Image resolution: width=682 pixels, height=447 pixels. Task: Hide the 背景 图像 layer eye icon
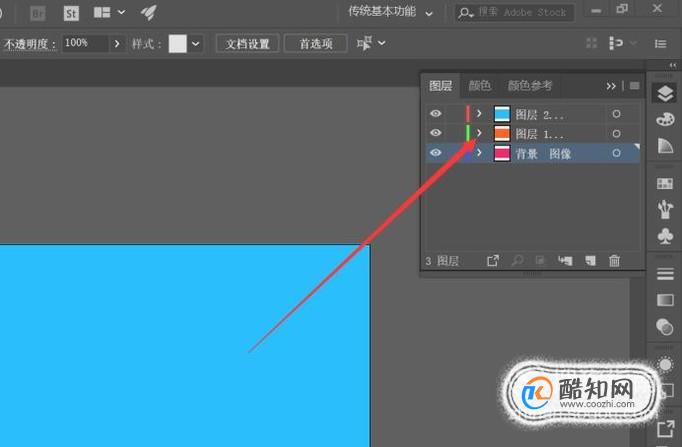click(435, 153)
